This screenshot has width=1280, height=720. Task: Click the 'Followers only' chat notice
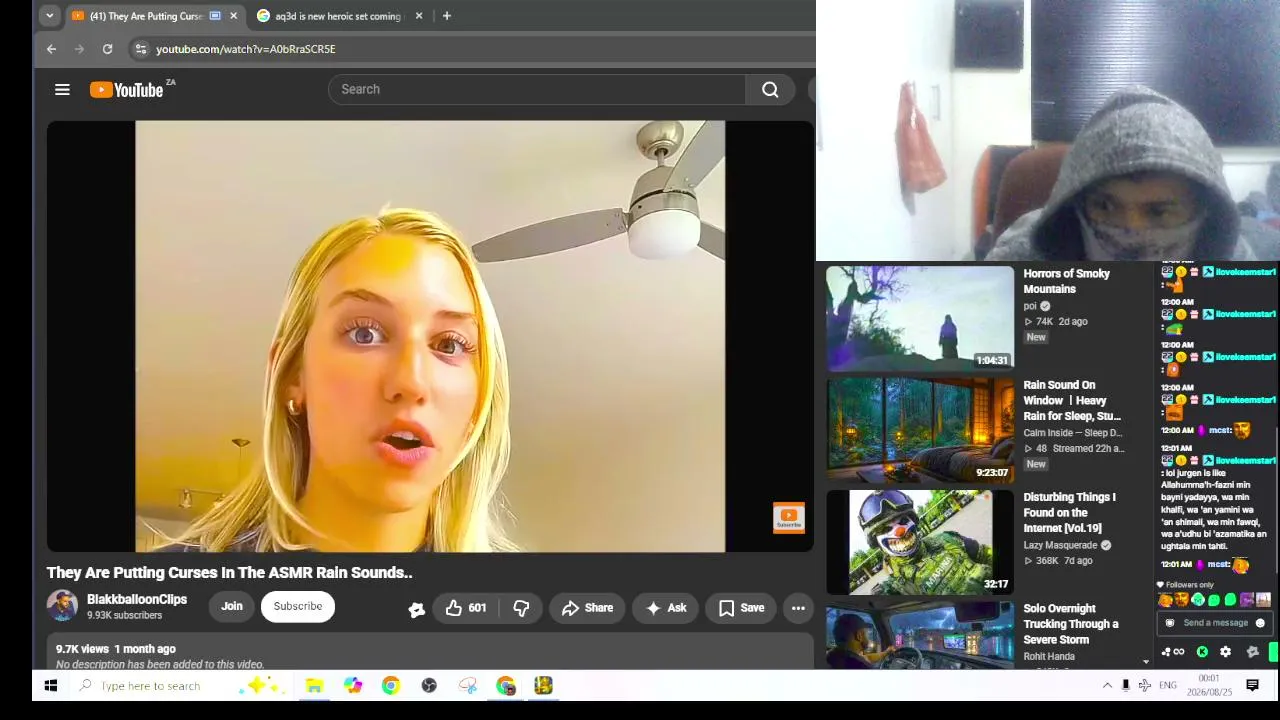pos(1186,585)
